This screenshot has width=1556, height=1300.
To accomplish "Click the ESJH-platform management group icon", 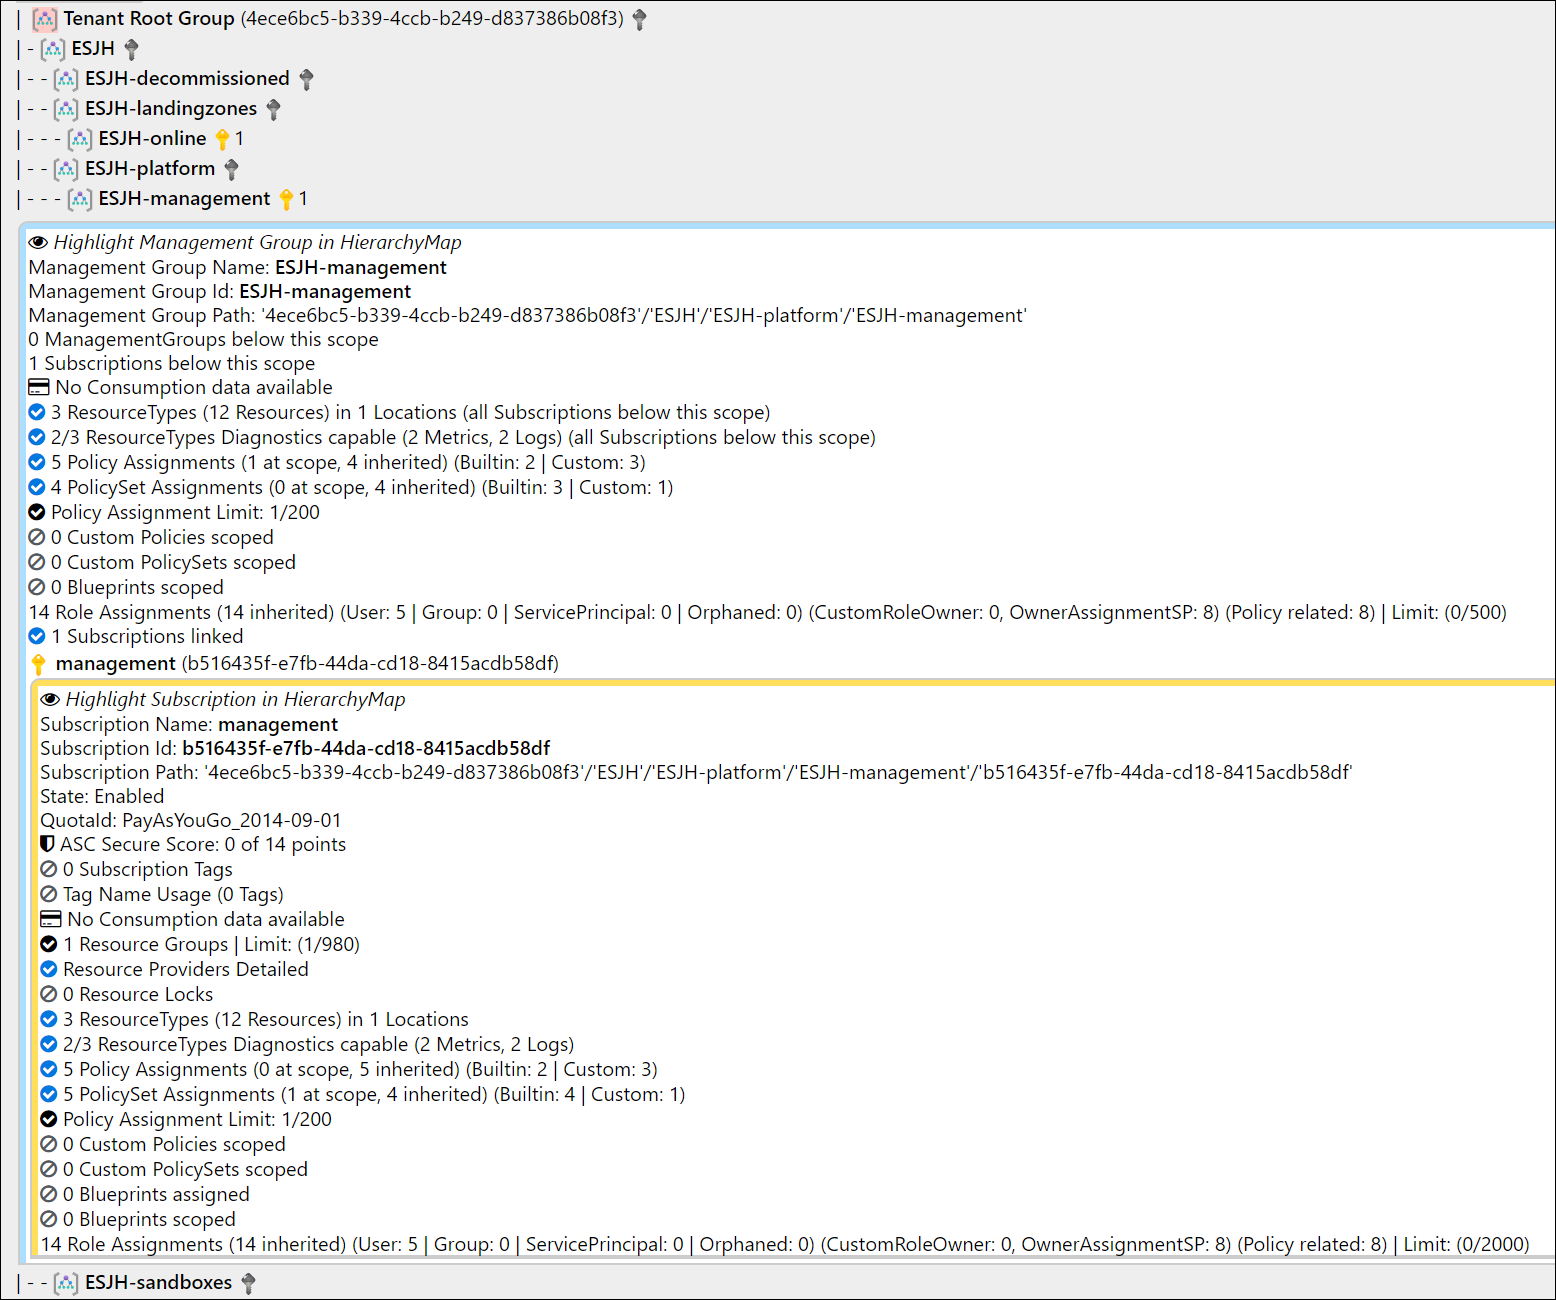I will (x=66, y=169).
